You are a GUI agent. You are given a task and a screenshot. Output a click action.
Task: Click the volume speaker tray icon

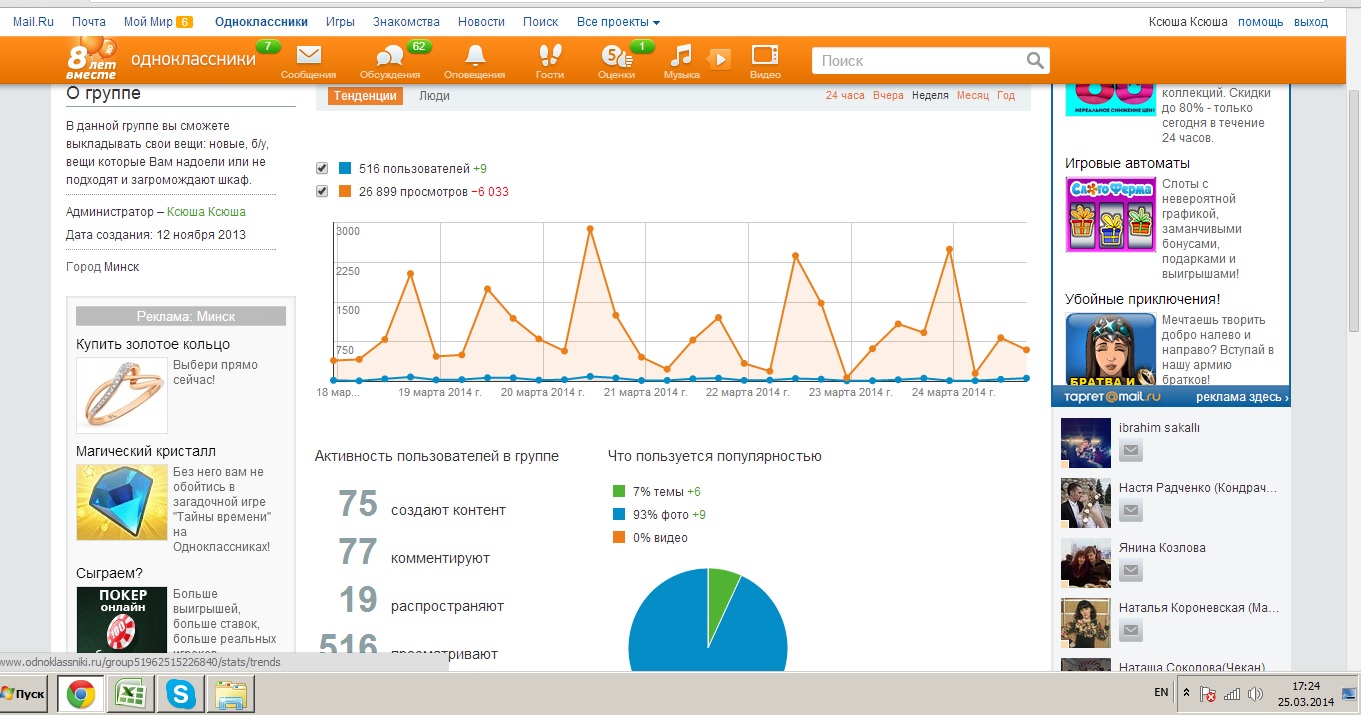1256,694
